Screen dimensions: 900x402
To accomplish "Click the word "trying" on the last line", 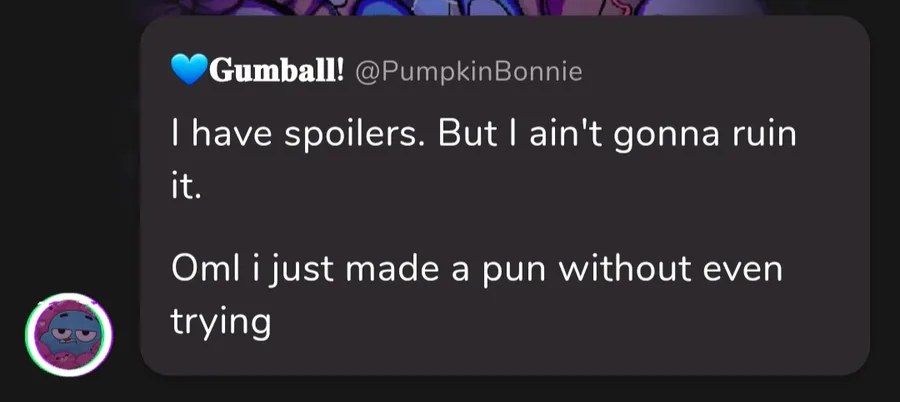I will pyautogui.click(x=221, y=324).
